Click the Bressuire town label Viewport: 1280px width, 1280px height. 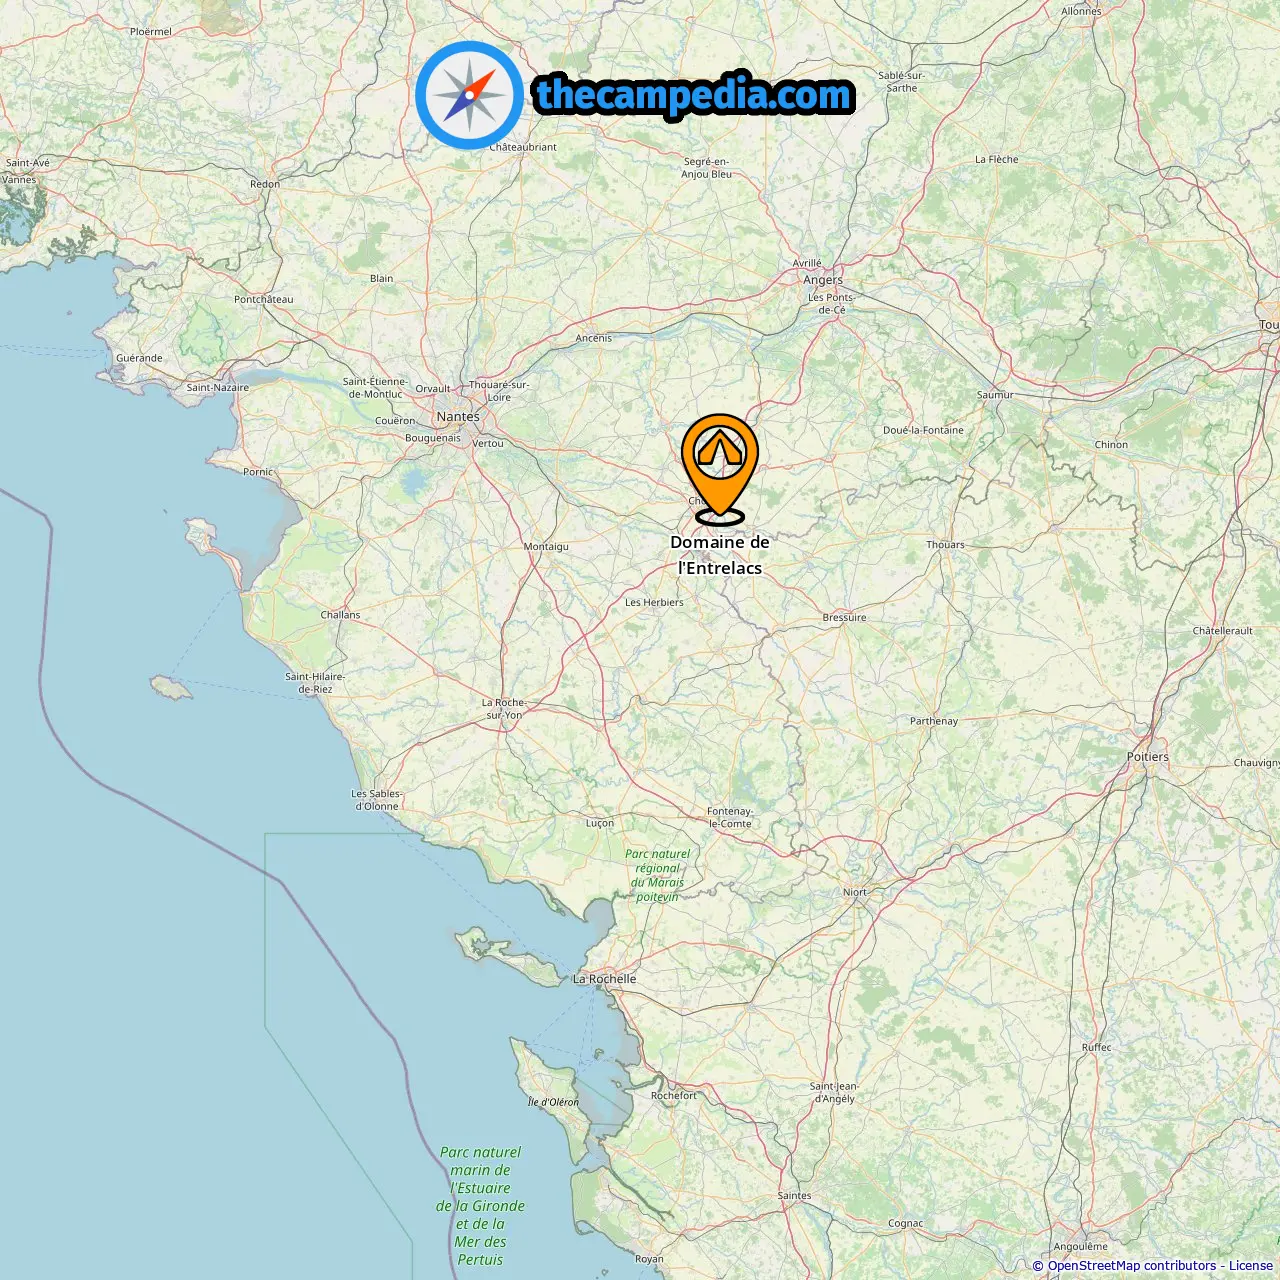[844, 617]
